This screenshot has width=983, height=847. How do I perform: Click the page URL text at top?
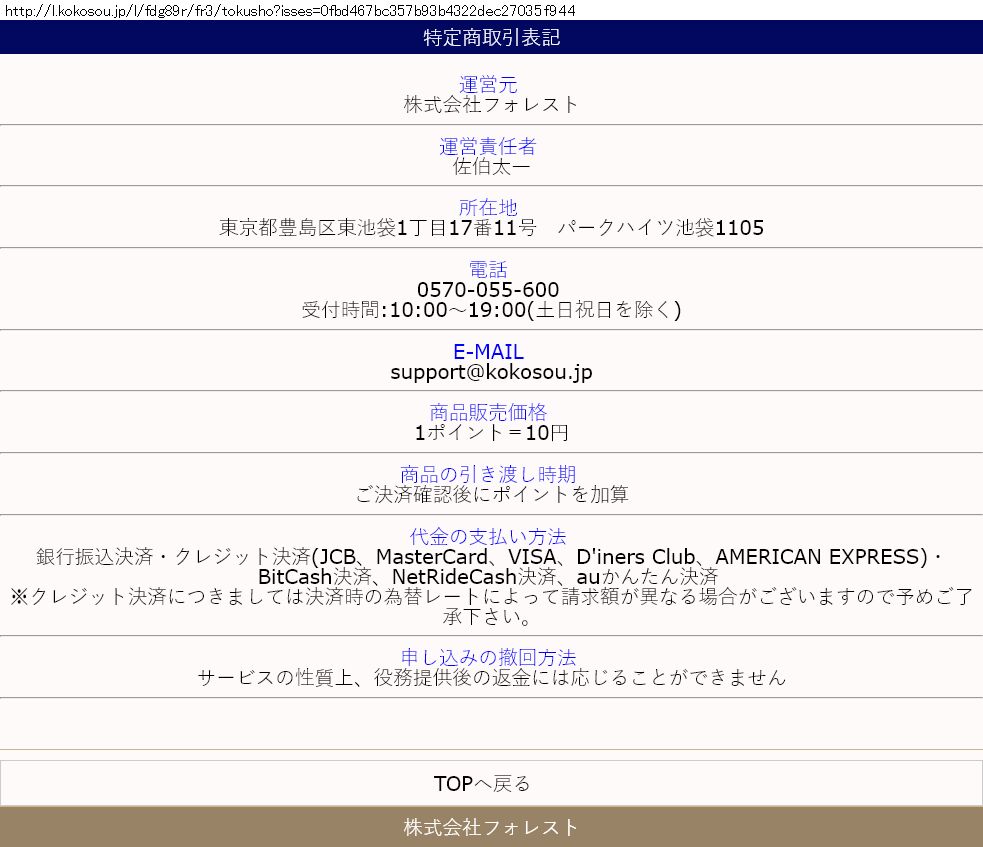[x=288, y=10]
